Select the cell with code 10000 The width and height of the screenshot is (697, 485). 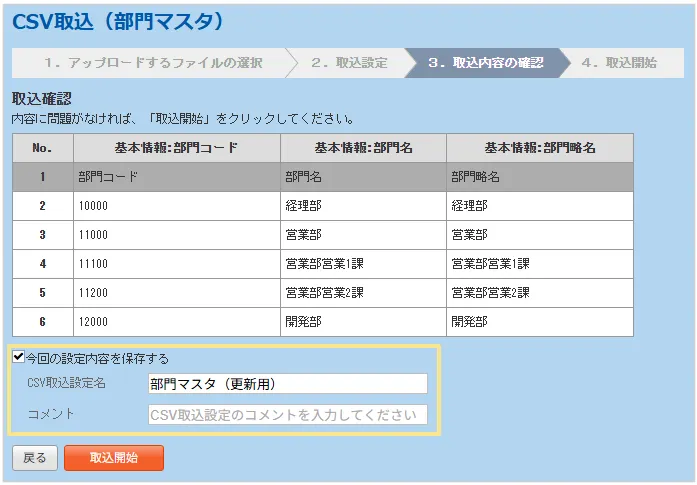point(176,206)
